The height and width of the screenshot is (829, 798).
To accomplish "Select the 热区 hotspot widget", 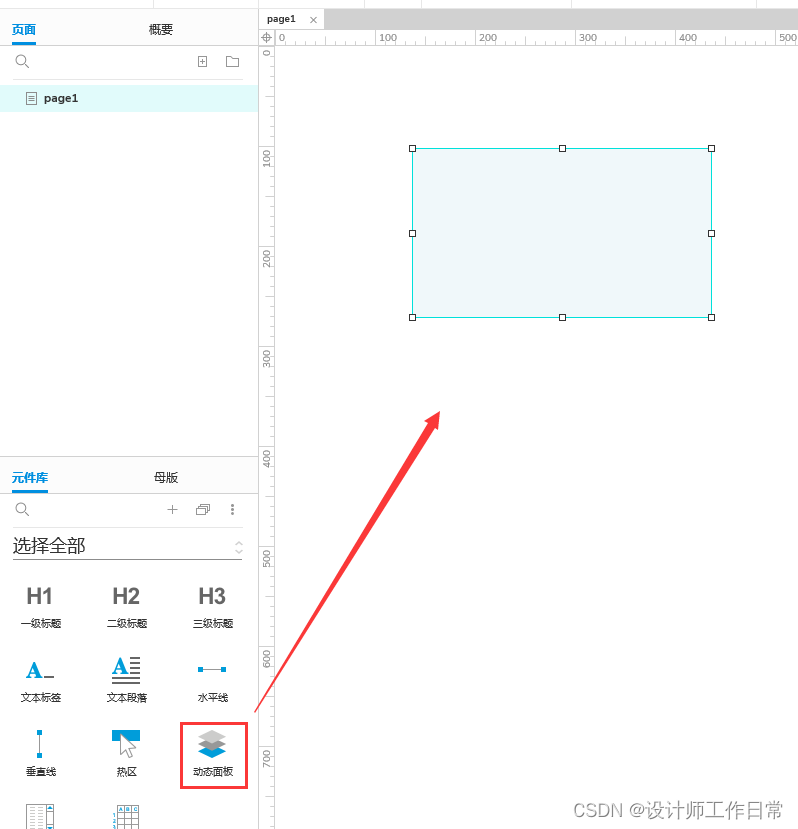I will click(126, 753).
